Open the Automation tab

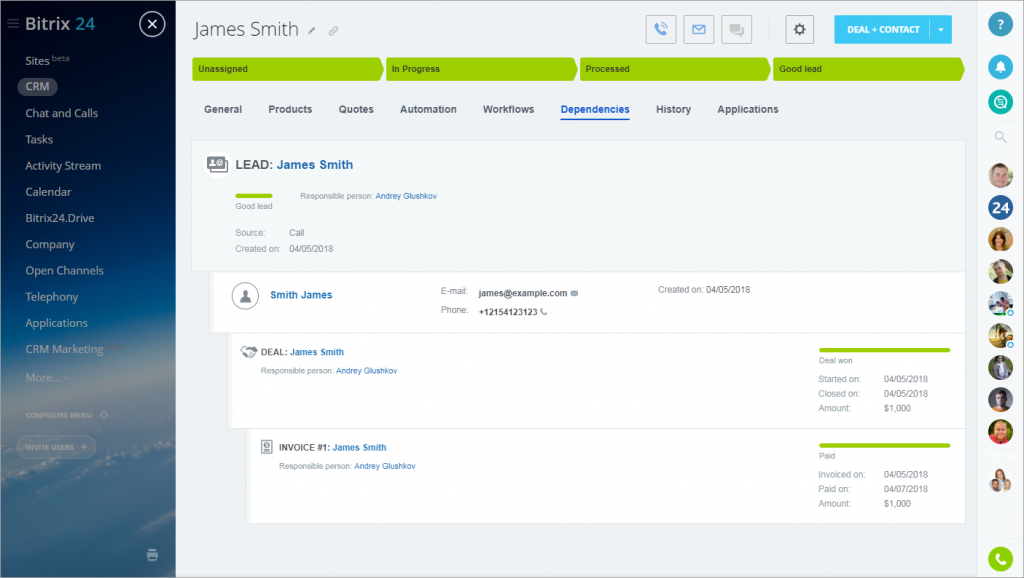click(x=428, y=110)
